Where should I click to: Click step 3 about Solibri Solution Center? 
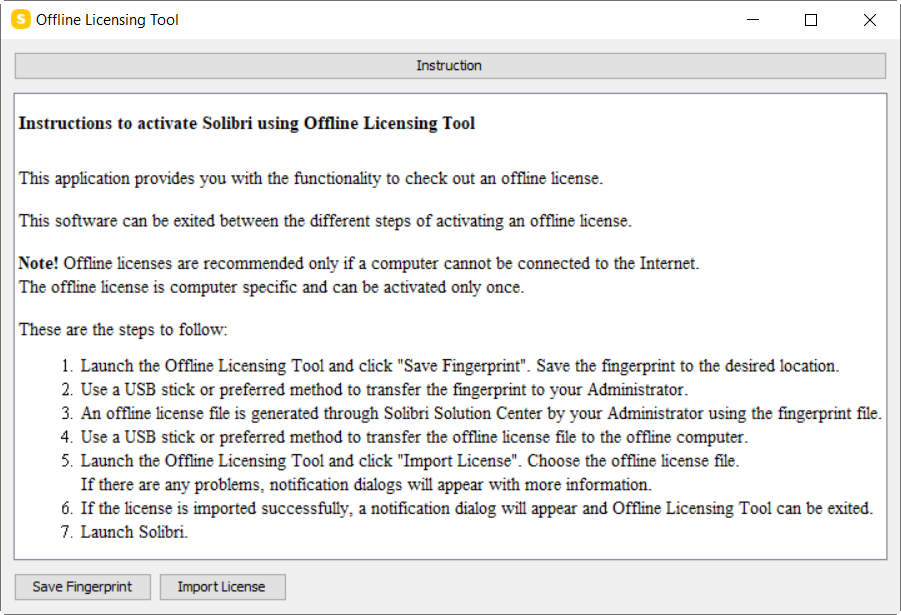(481, 413)
